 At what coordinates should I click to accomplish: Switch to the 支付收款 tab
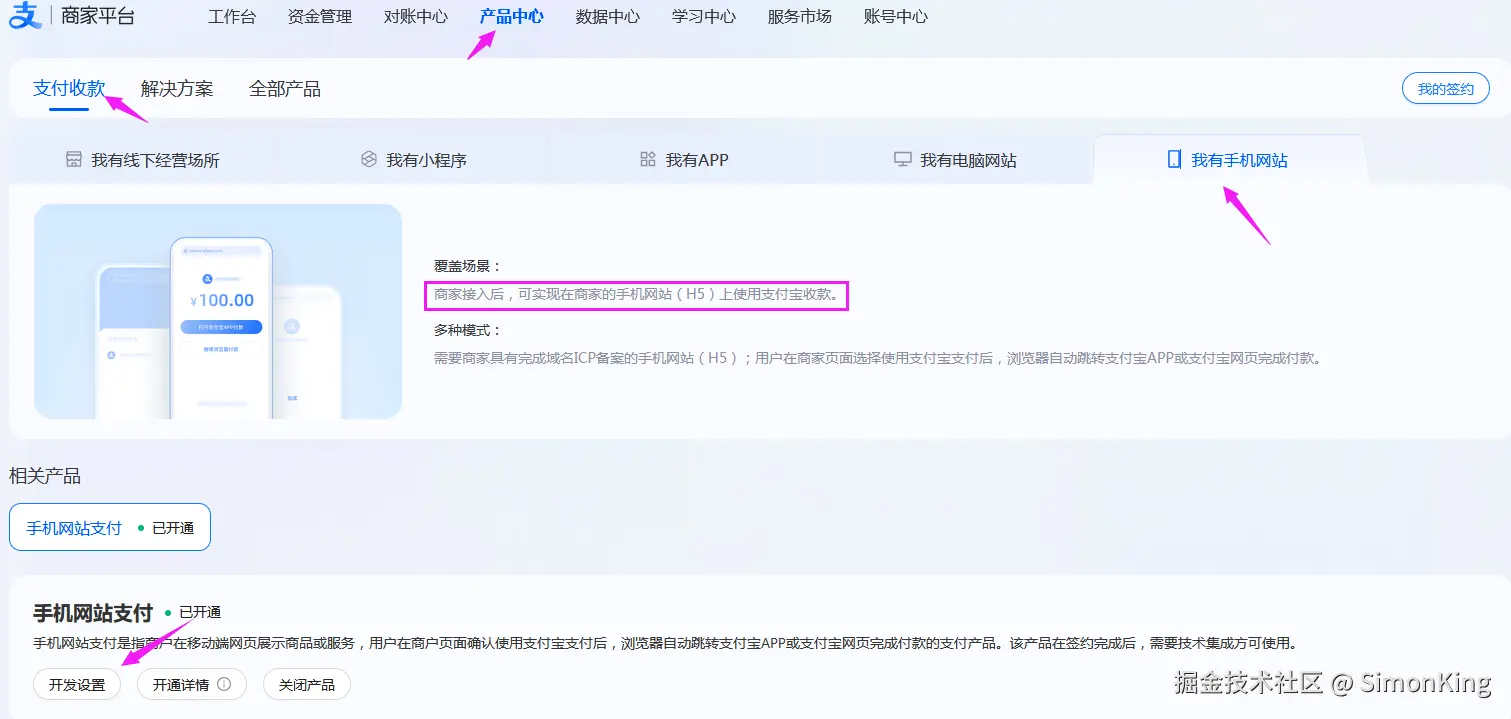(69, 88)
